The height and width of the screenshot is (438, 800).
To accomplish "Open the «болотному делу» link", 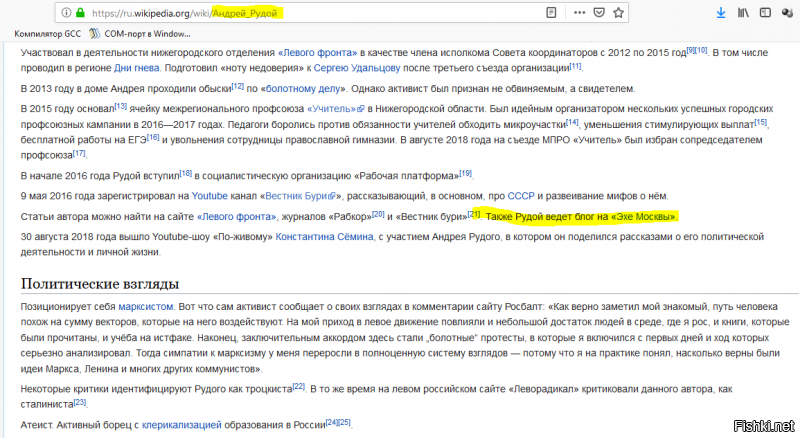I will click(303, 89).
